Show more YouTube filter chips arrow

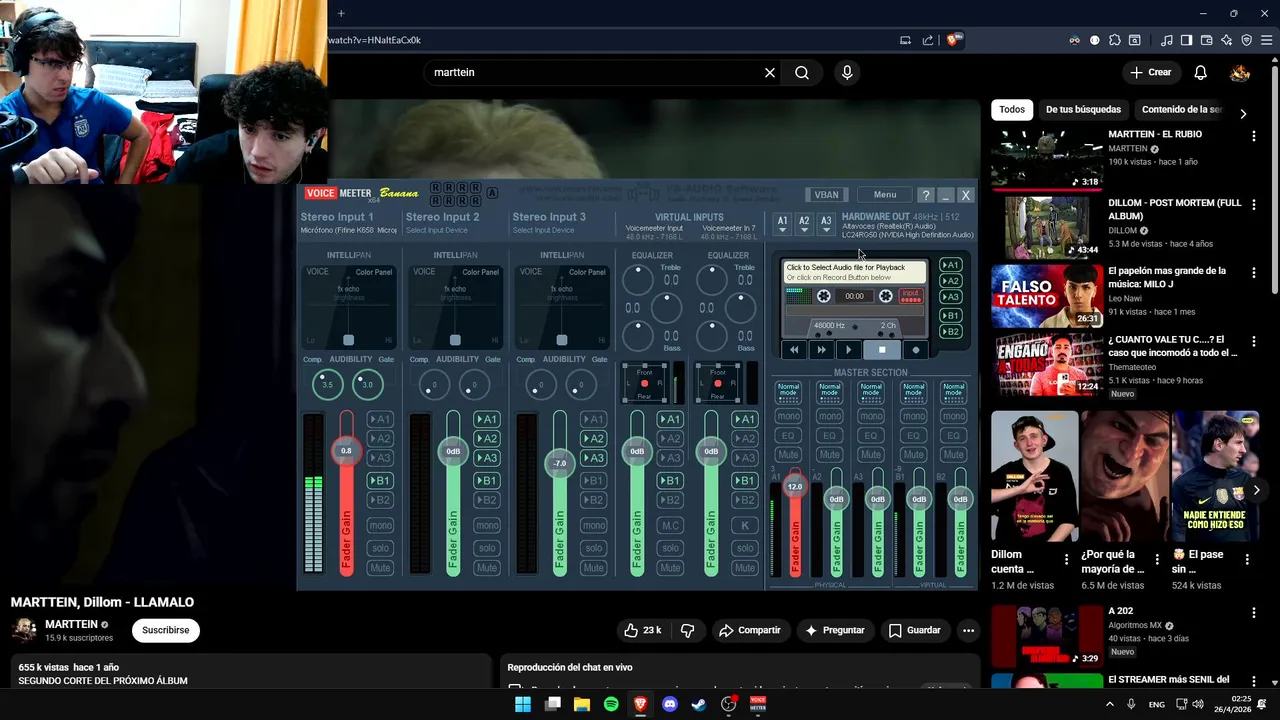click(x=1243, y=114)
